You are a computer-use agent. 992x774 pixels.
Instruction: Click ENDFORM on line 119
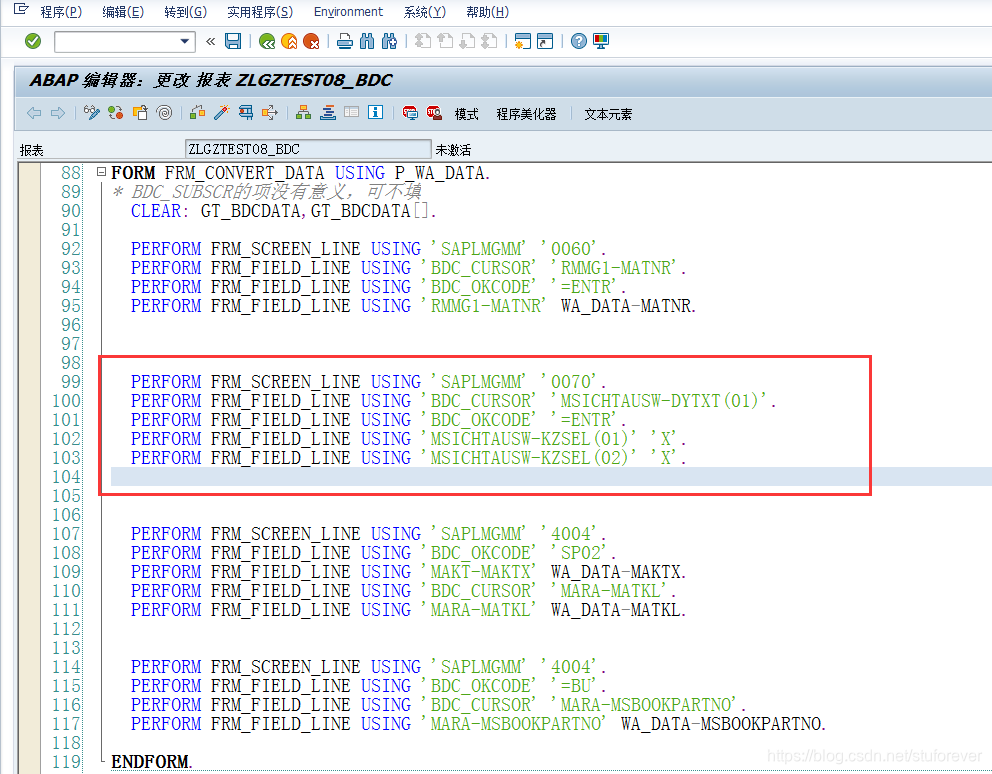[151, 761]
